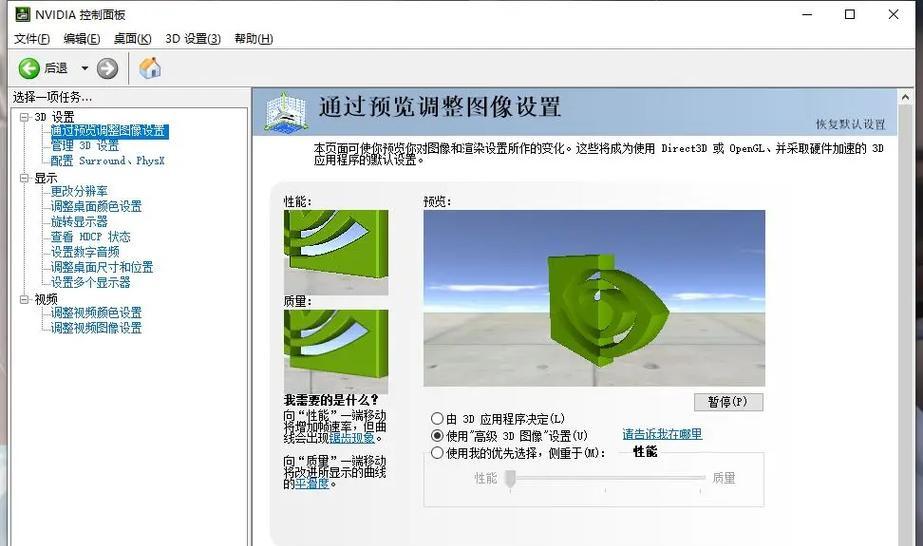The height and width of the screenshot is (546, 923).
Task: Open 调整桌面尺寸和位置 task
Action: click(102, 268)
